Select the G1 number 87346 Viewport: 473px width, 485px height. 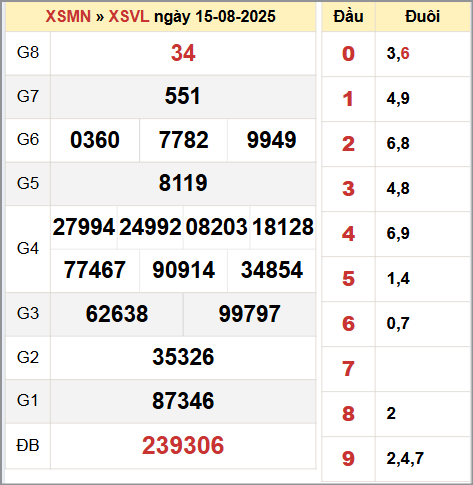click(x=183, y=401)
